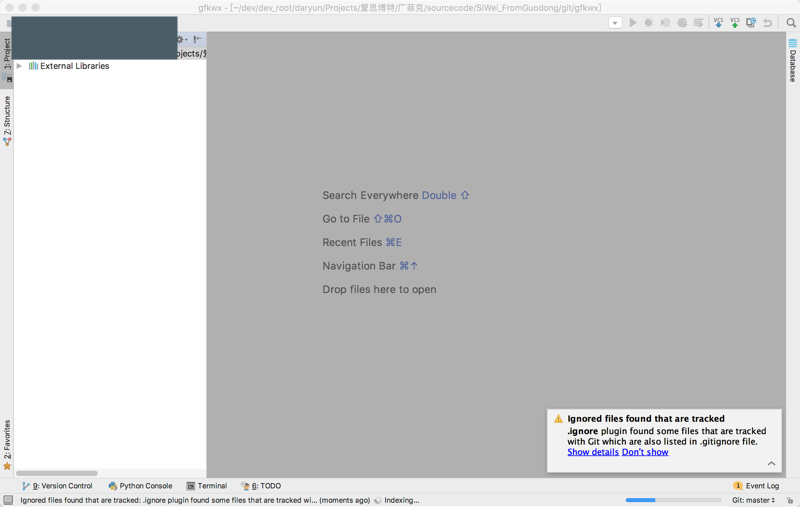Click the Favorites star icon
Image resolution: width=800 pixels, height=507 pixels.
click(7, 466)
